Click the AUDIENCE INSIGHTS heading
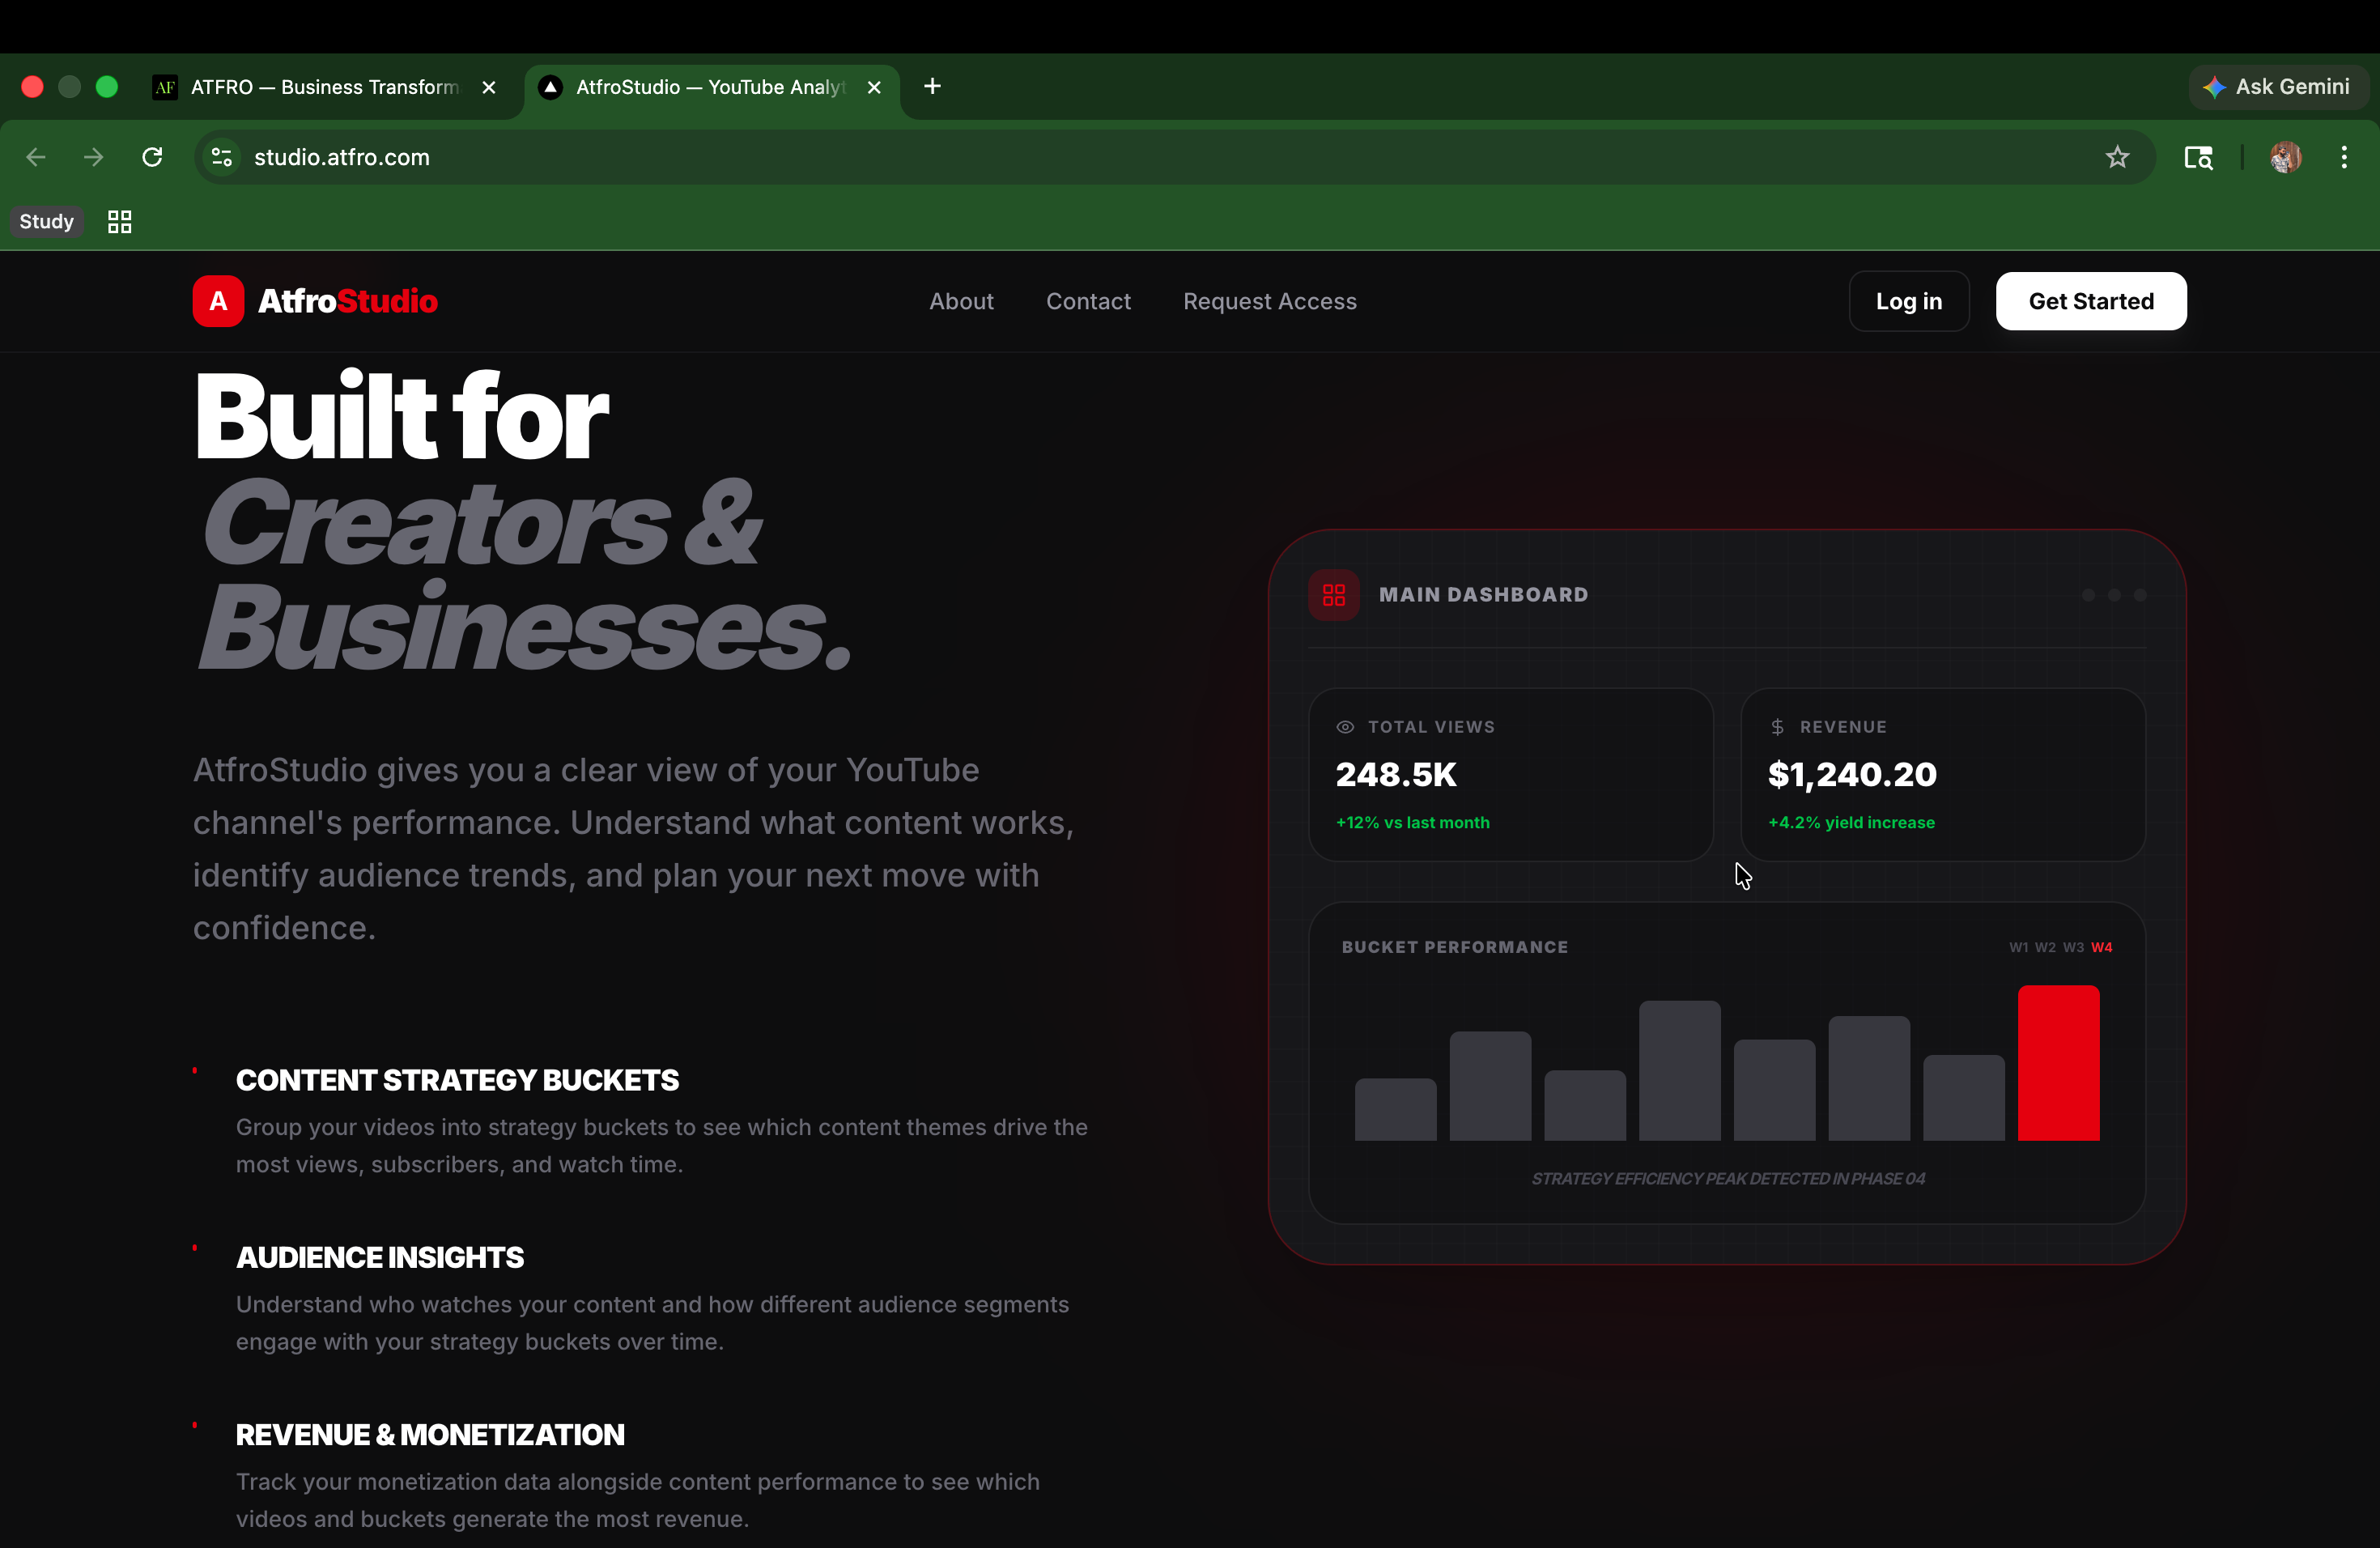2380x1548 pixels. [380, 1258]
